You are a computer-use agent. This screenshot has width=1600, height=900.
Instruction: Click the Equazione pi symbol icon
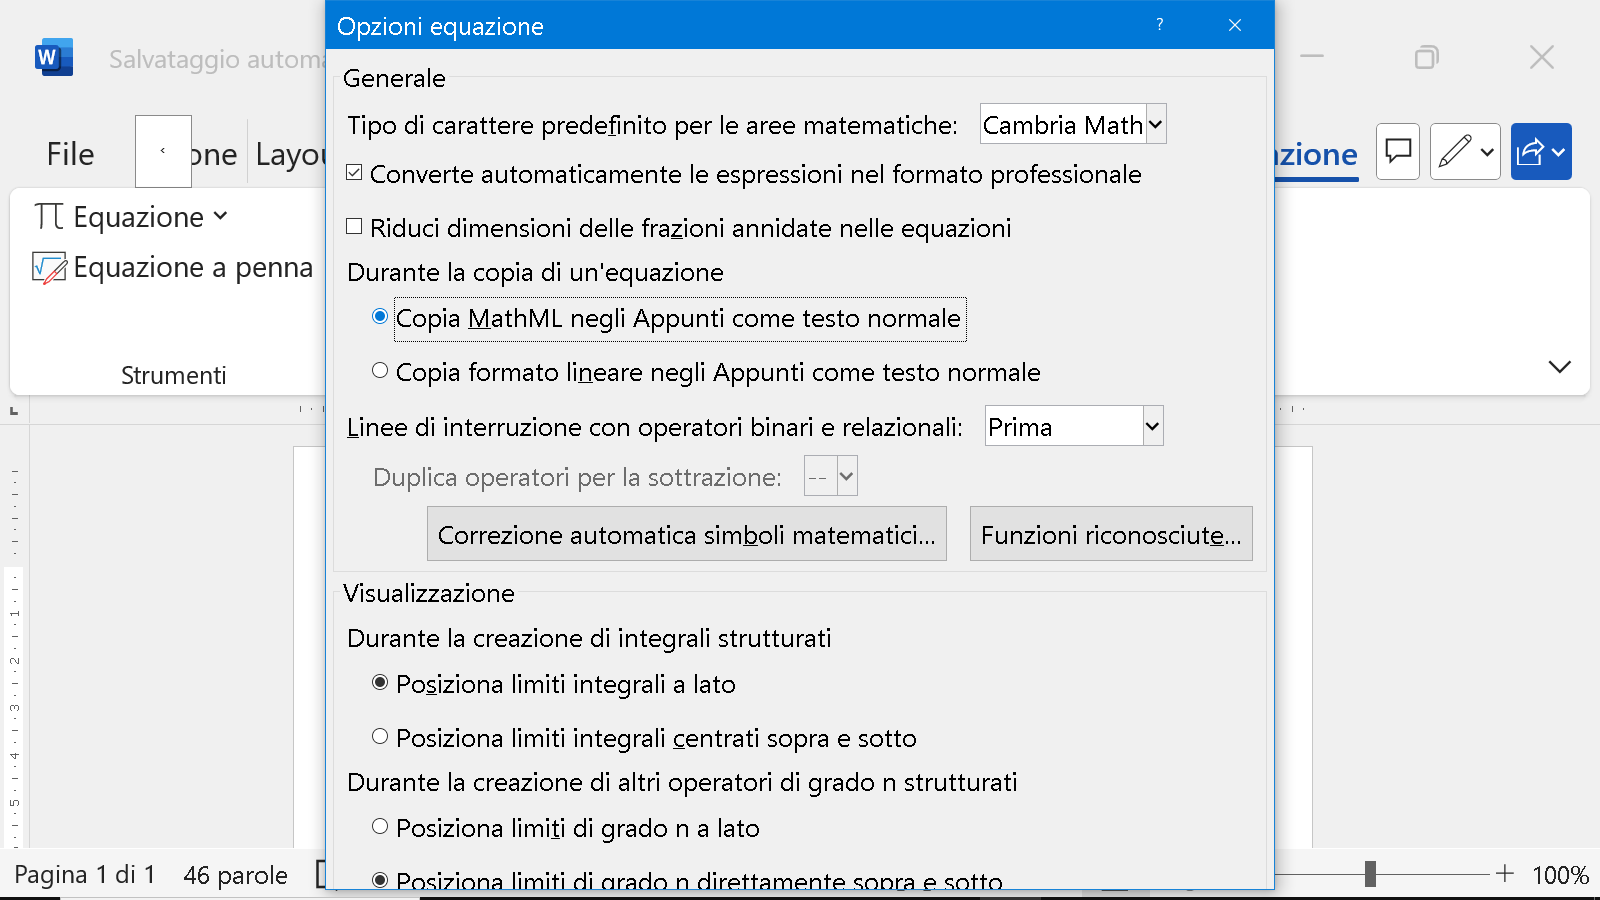[x=49, y=217]
